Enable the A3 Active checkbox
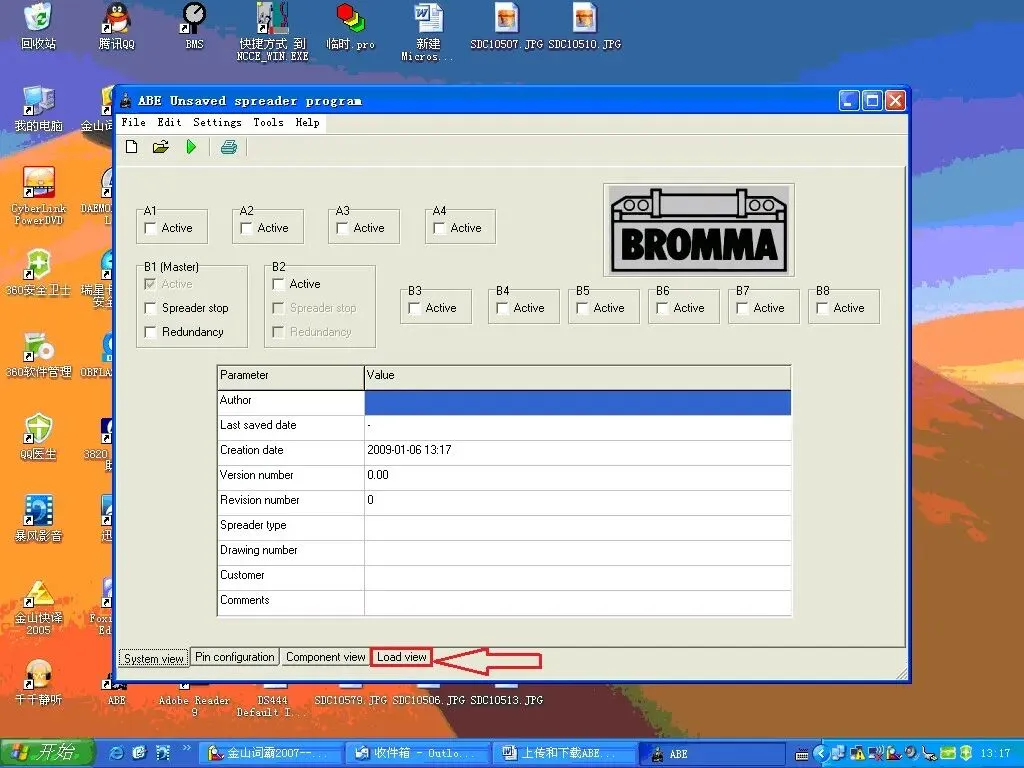 pos(342,228)
